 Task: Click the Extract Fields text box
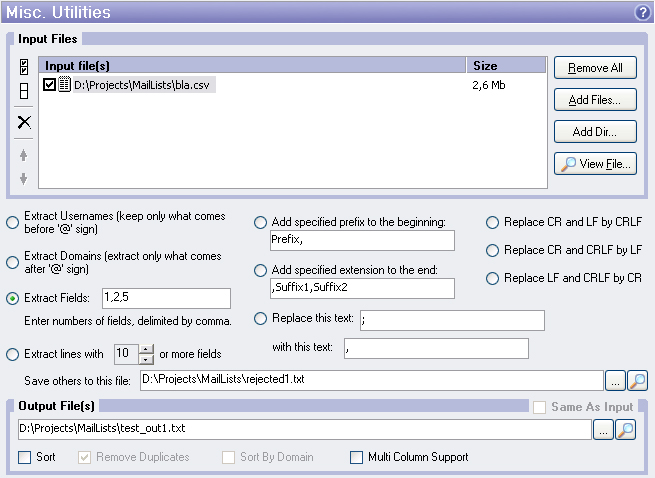tap(165, 298)
